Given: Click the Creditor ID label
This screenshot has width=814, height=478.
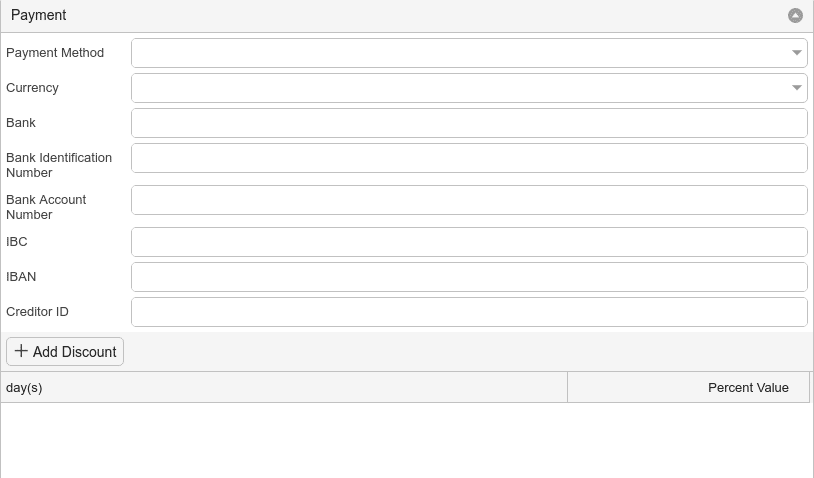Looking at the screenshot, I should point(37,311).
